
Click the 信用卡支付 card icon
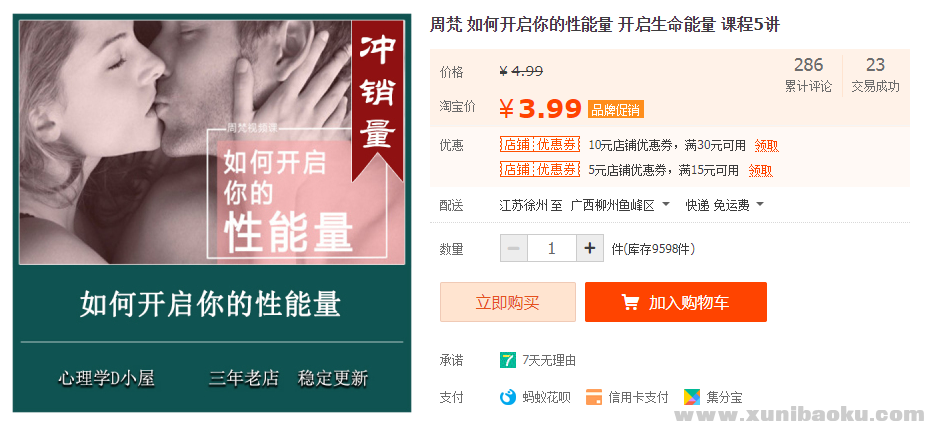(594, 397)
